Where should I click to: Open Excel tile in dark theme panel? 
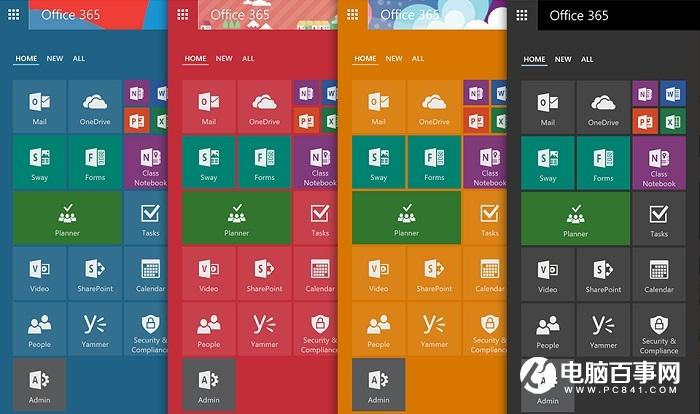(x=673, y=121)
